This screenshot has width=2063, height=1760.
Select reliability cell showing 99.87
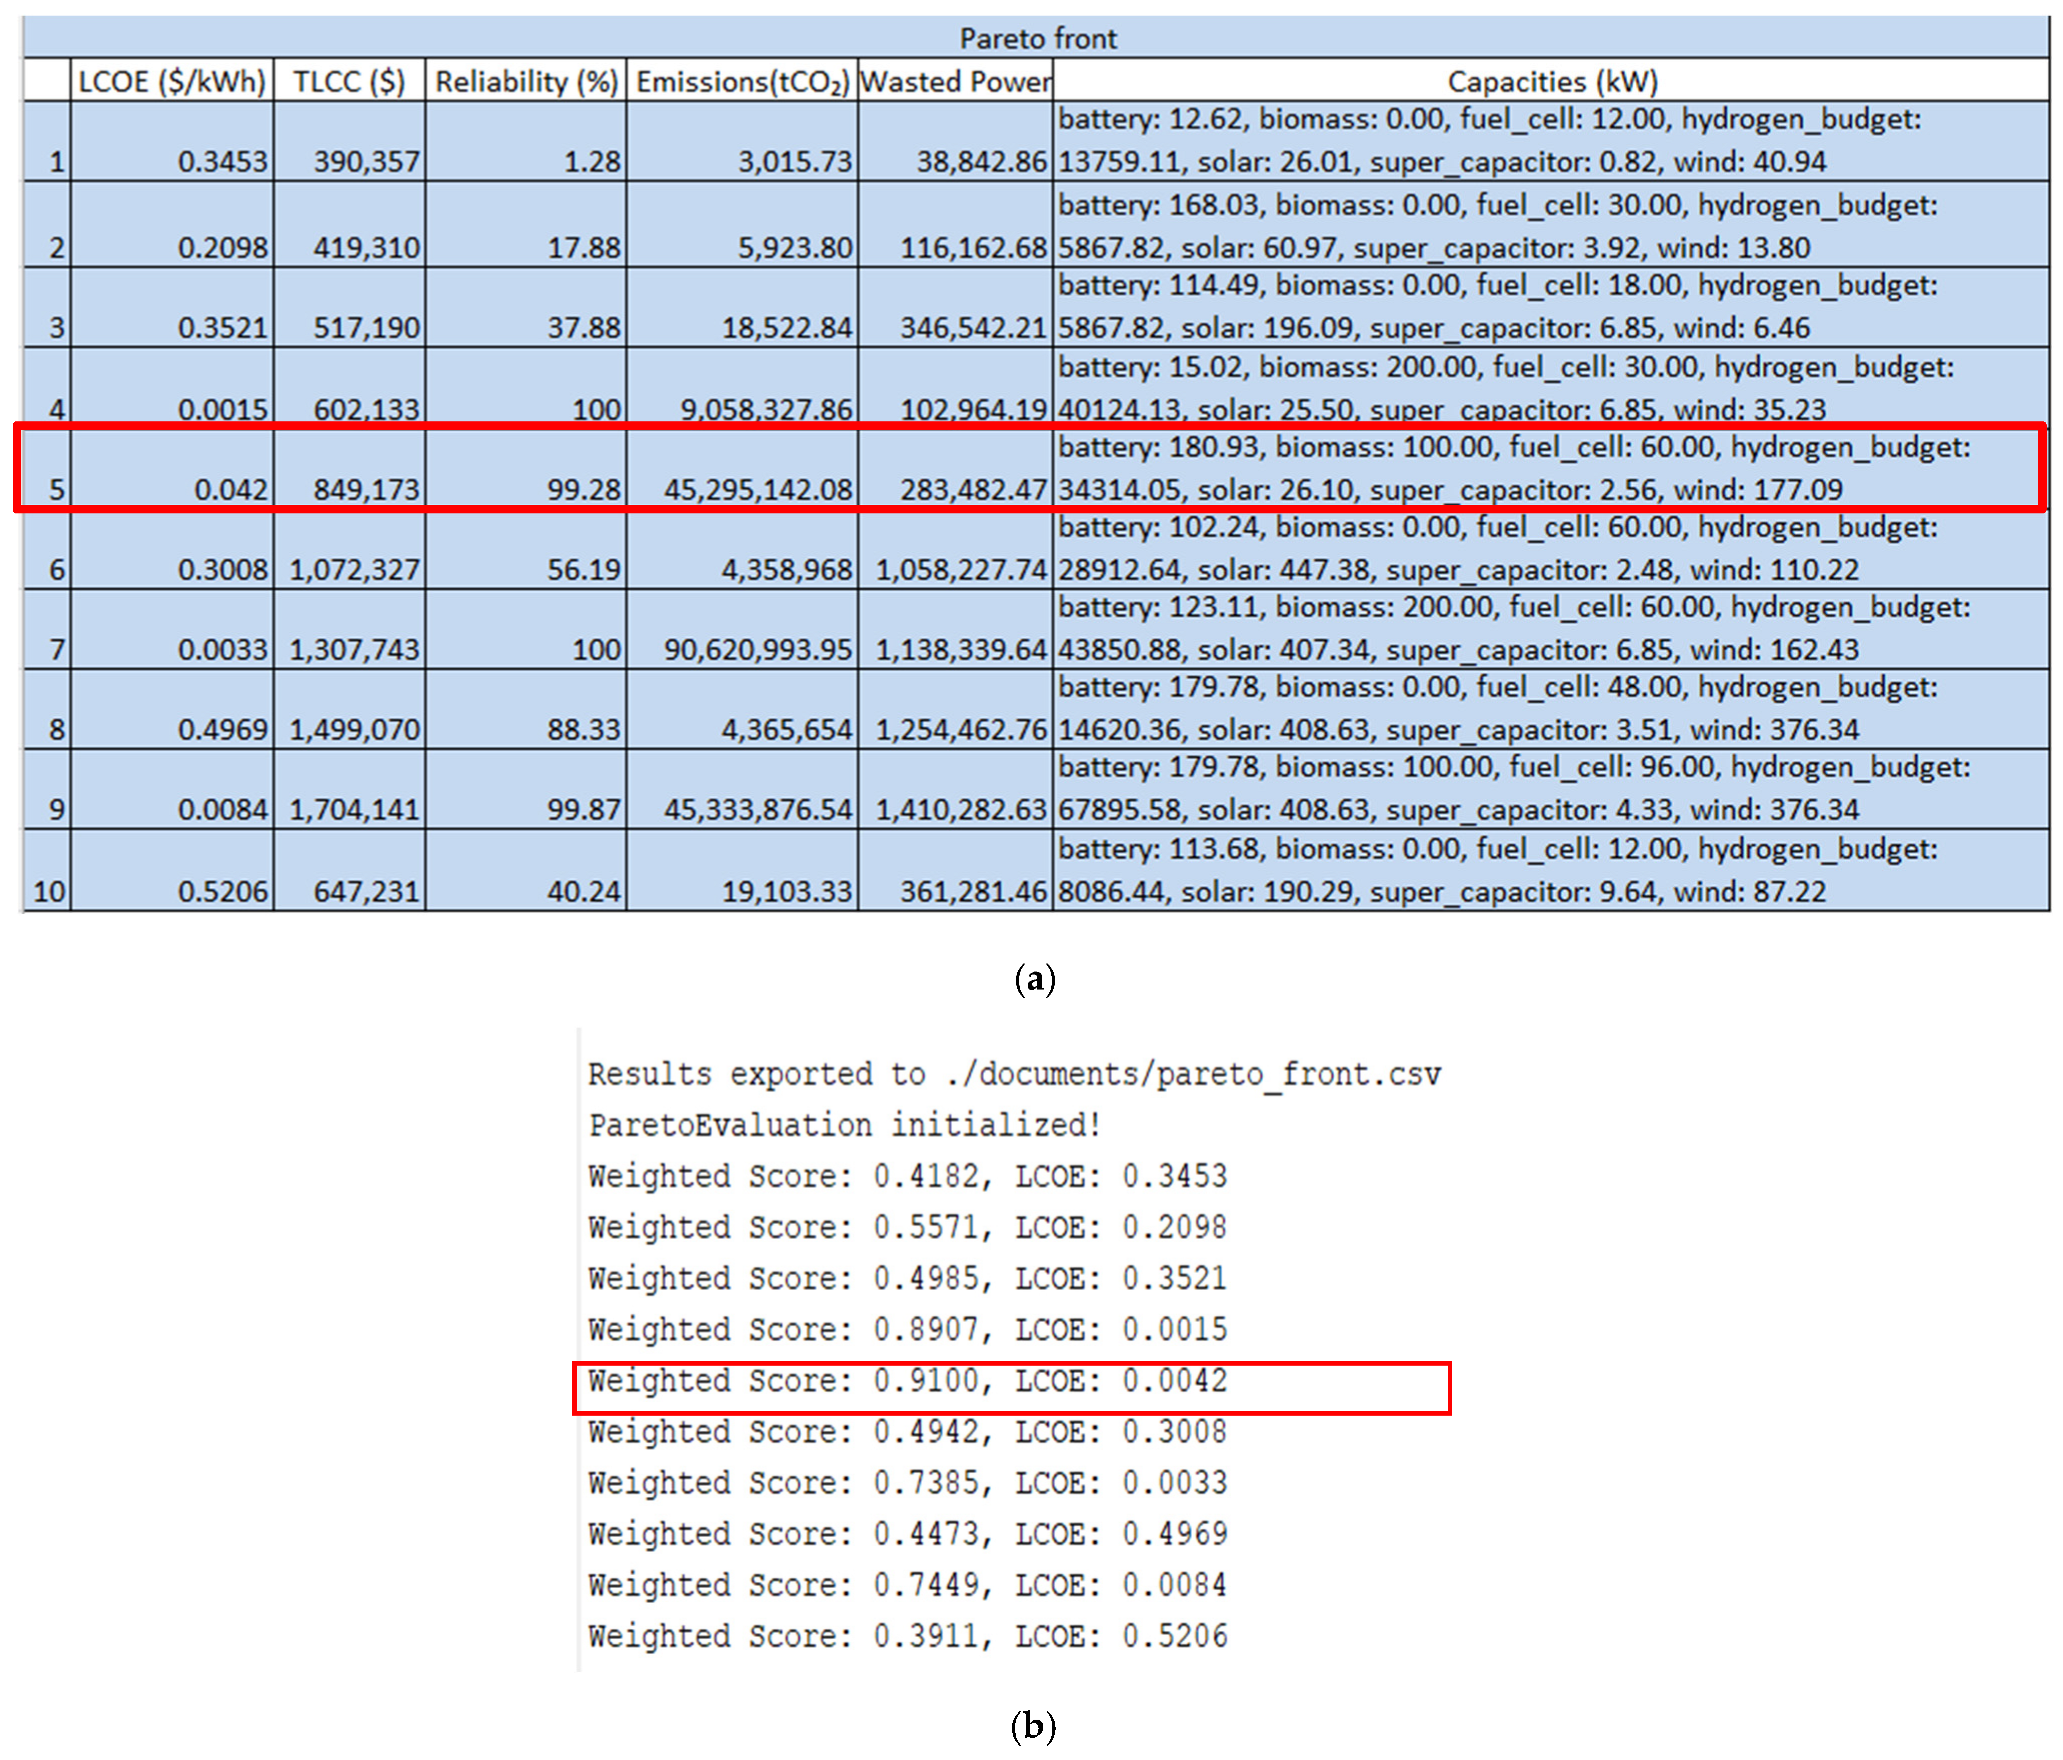(x=526, y=789)
